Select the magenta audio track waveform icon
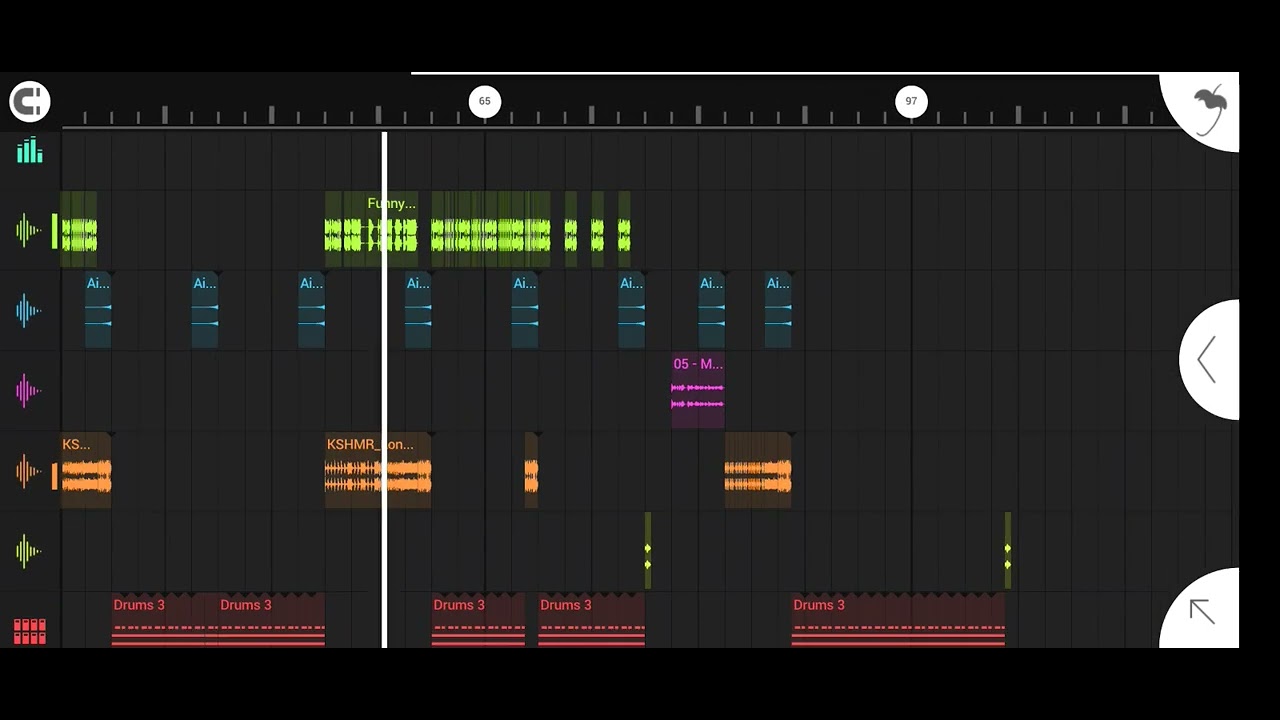1280x720 pixels. [28, 391]
